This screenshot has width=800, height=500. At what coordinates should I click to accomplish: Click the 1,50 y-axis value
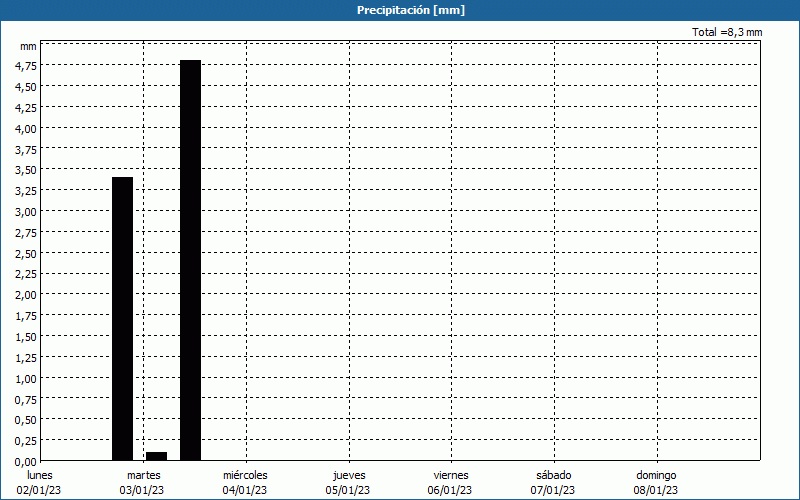click(x=26, y=337)
